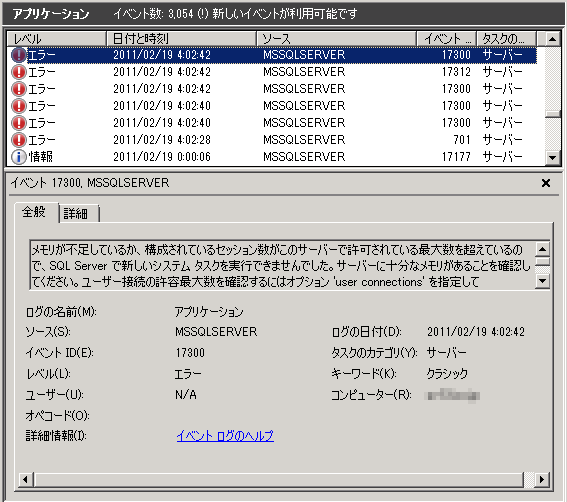The height and width of the screenshot is (502, 567).
Task: Click the horizontal scrollbar left arrow
Action: tap(25, 480)
